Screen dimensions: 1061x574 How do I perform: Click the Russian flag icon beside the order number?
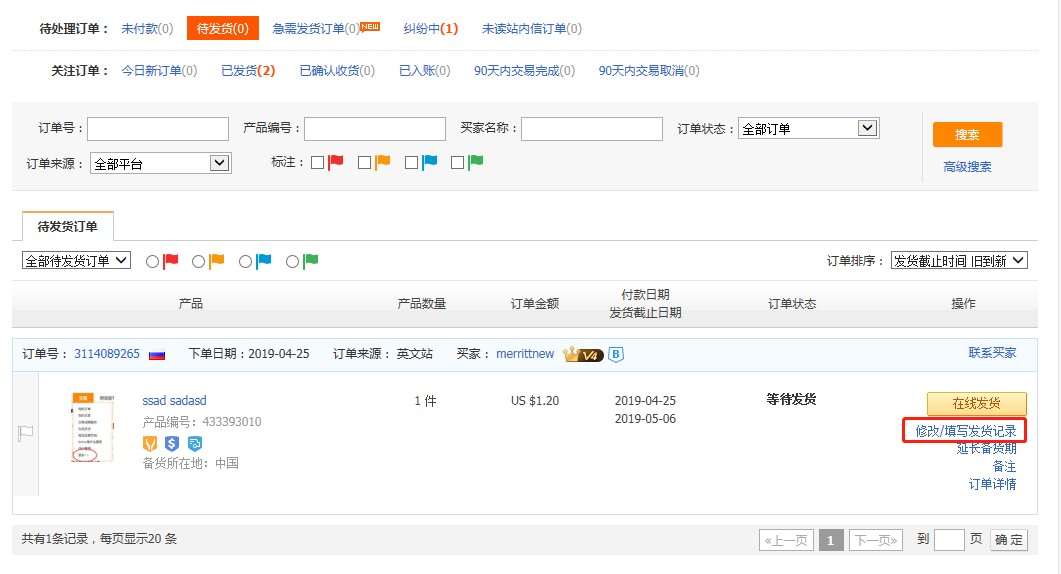tap(156, 354)
